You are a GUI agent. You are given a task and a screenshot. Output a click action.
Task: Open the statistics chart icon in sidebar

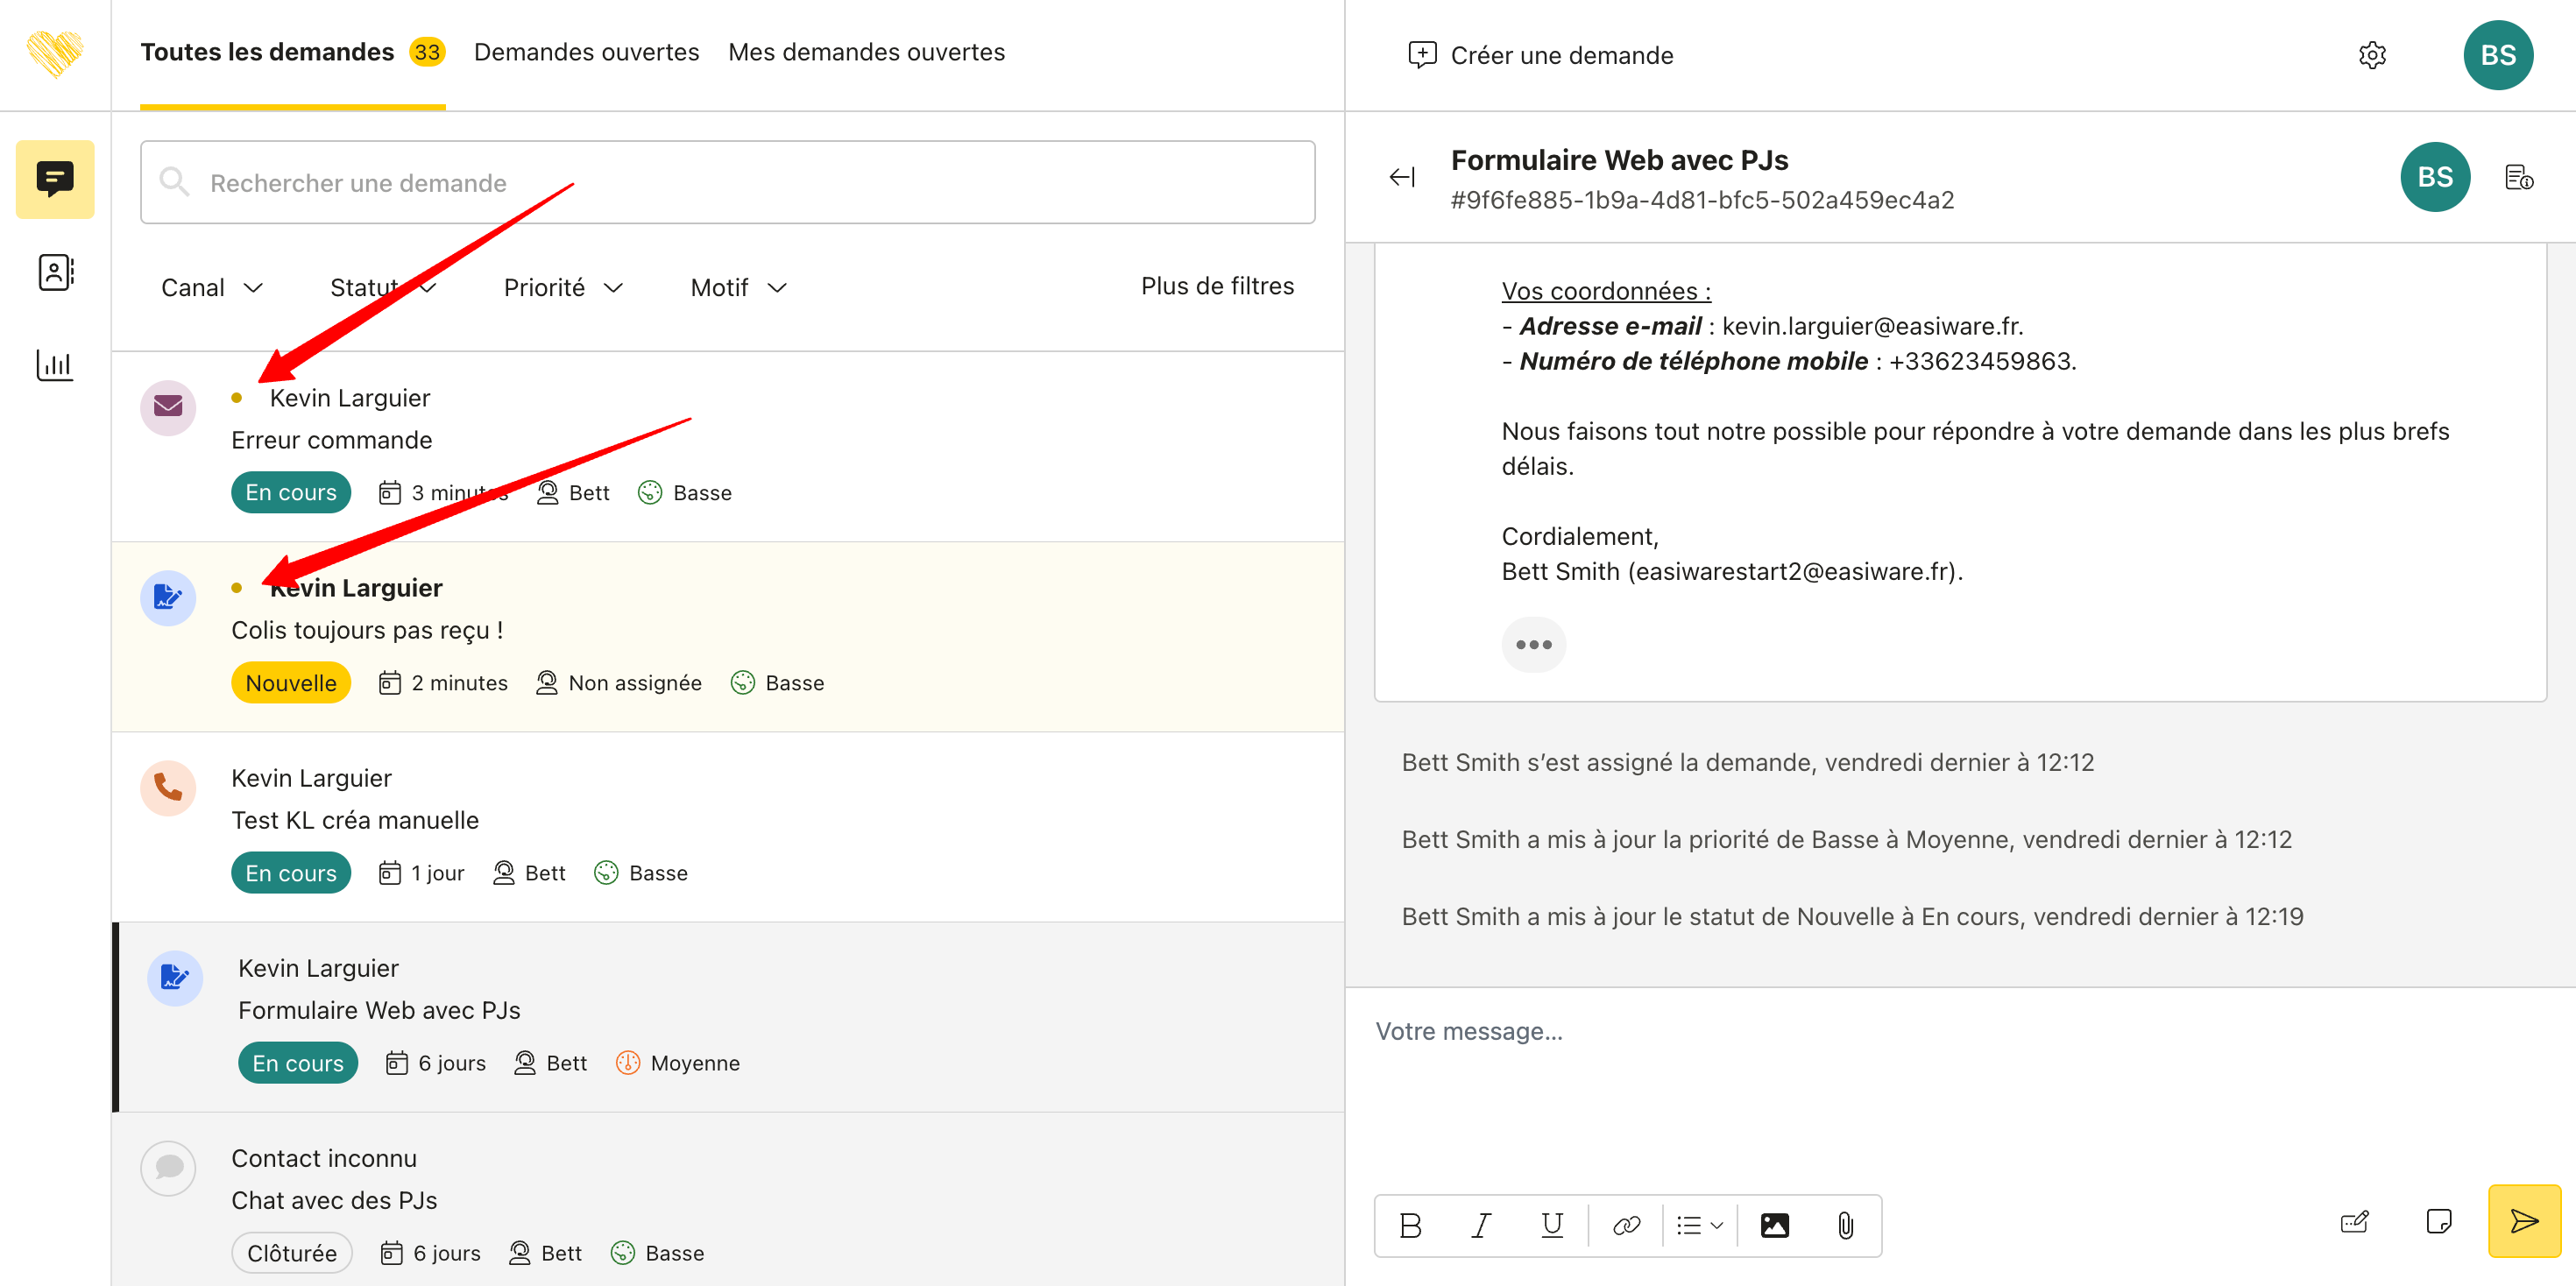click(x=55, y=365)
